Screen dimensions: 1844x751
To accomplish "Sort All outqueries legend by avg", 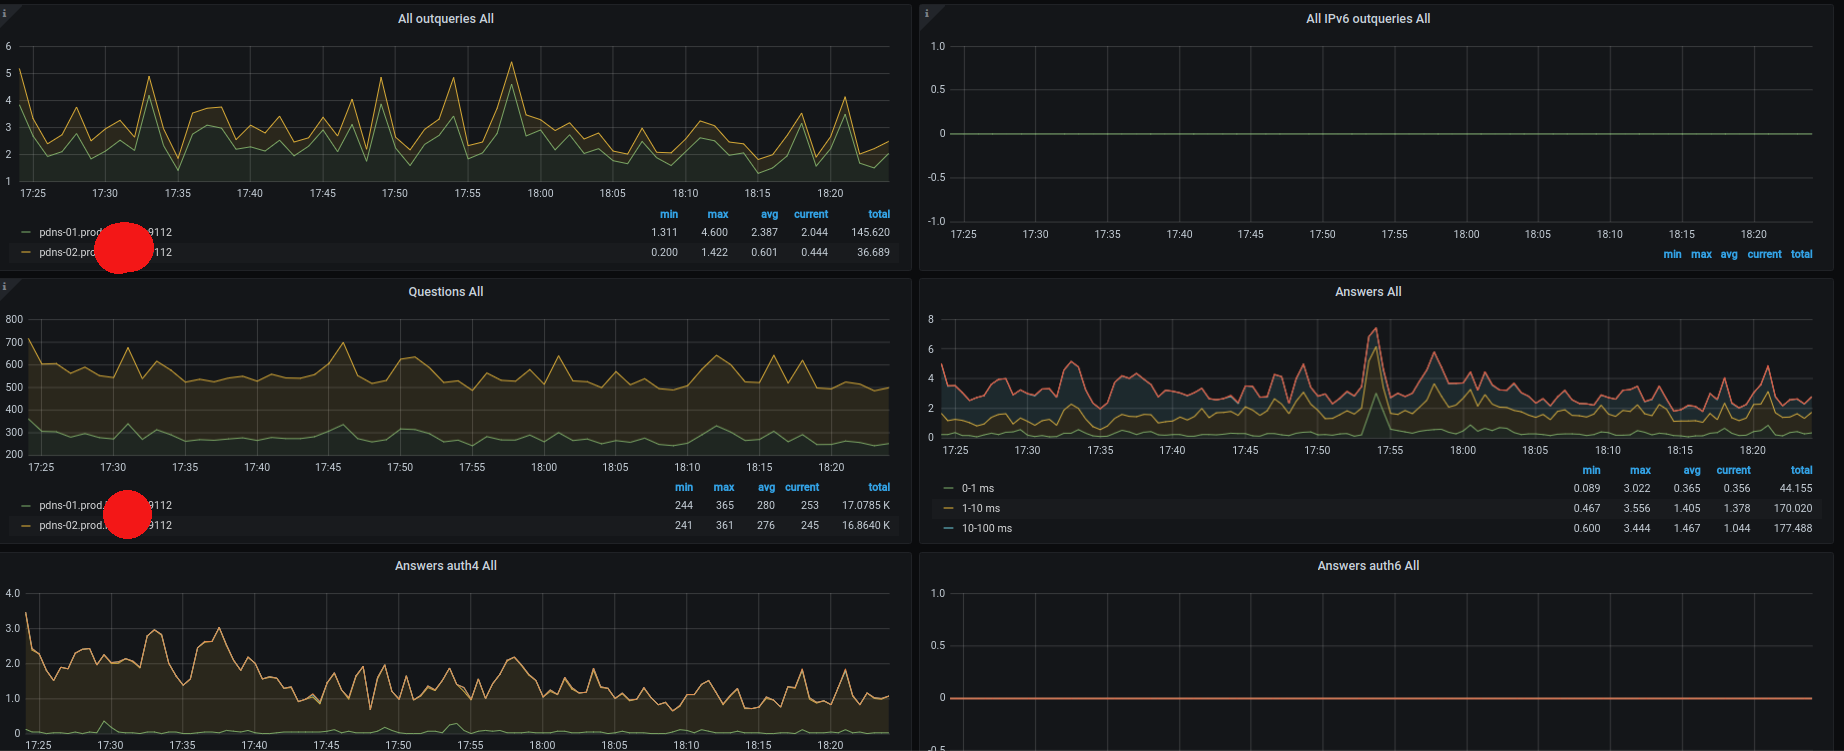I will [769, 214].
